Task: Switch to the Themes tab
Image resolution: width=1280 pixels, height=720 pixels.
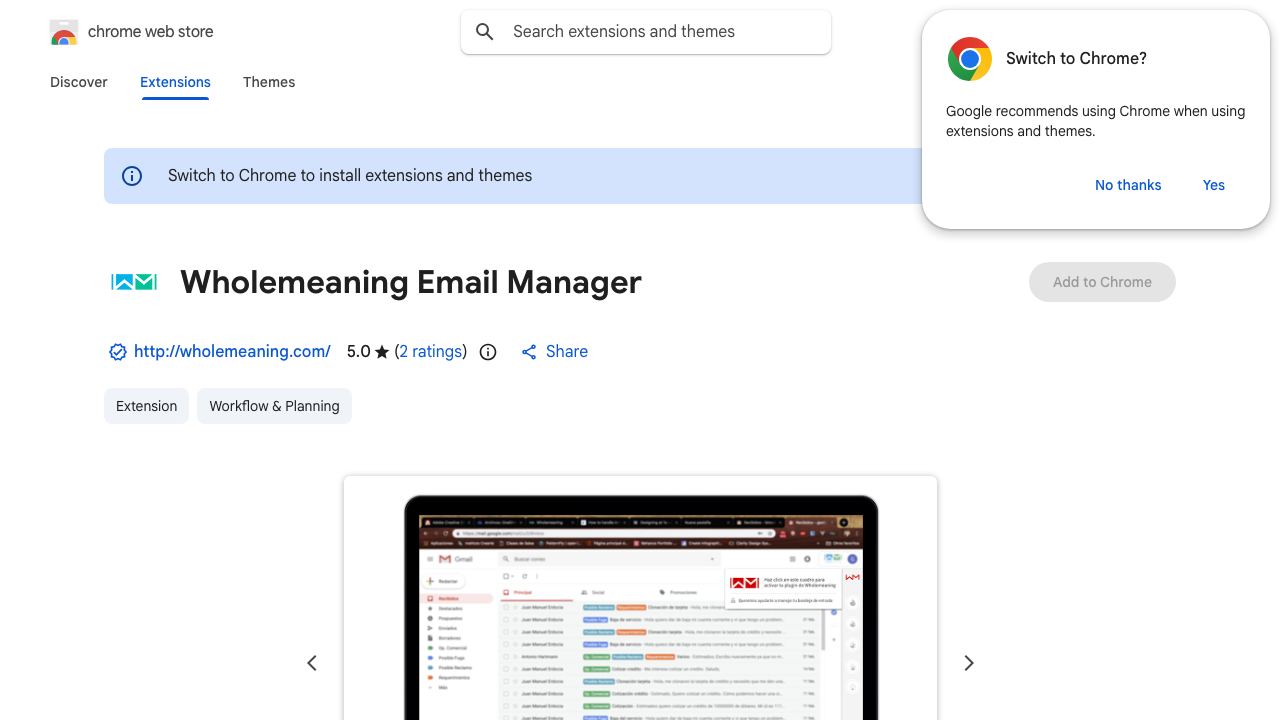Action: tap(269, 82)
